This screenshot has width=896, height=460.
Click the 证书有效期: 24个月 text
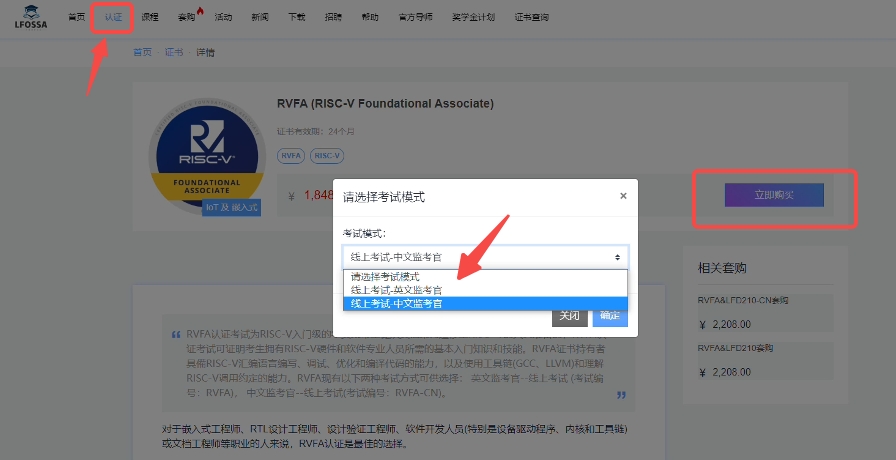[315, 131]
